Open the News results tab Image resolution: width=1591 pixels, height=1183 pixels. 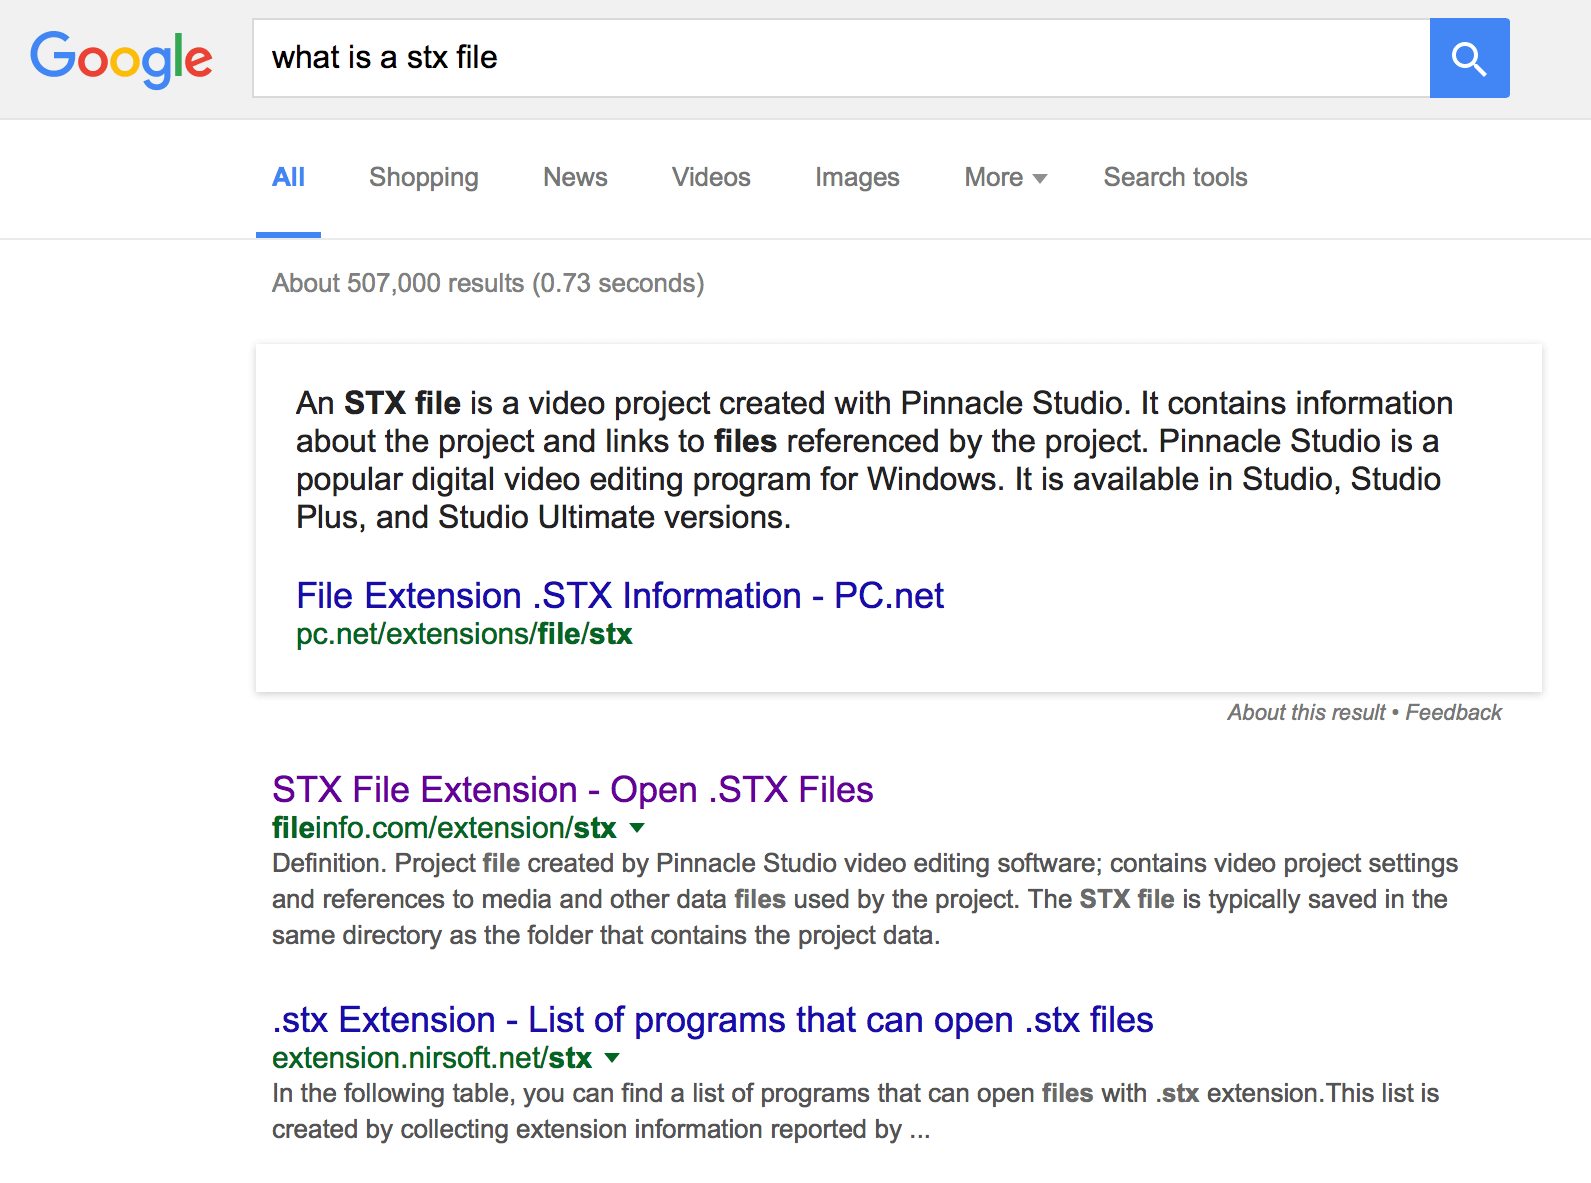575,178
